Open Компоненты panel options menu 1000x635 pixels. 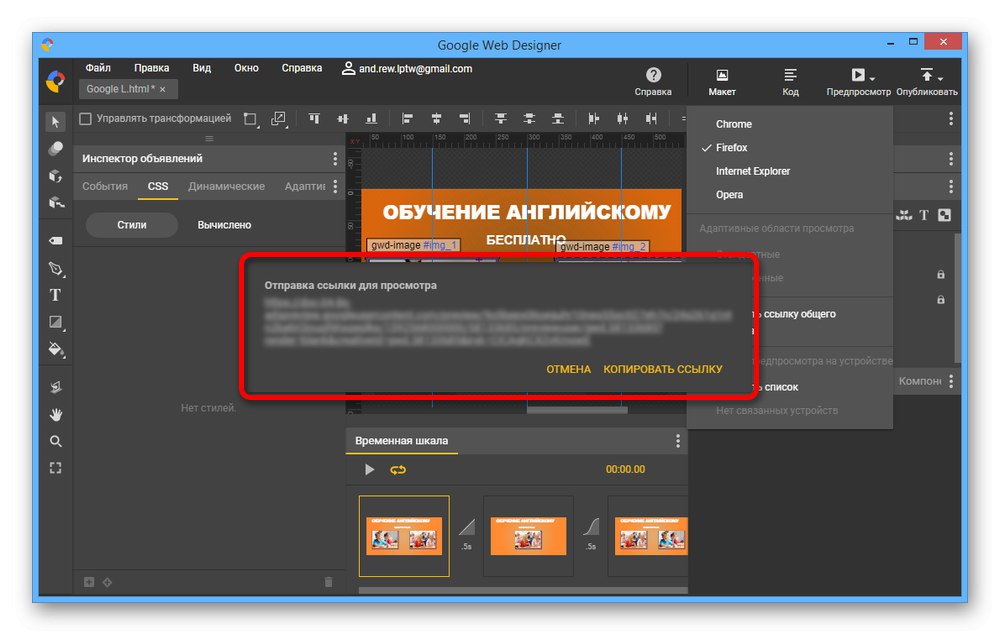point(951,381)
